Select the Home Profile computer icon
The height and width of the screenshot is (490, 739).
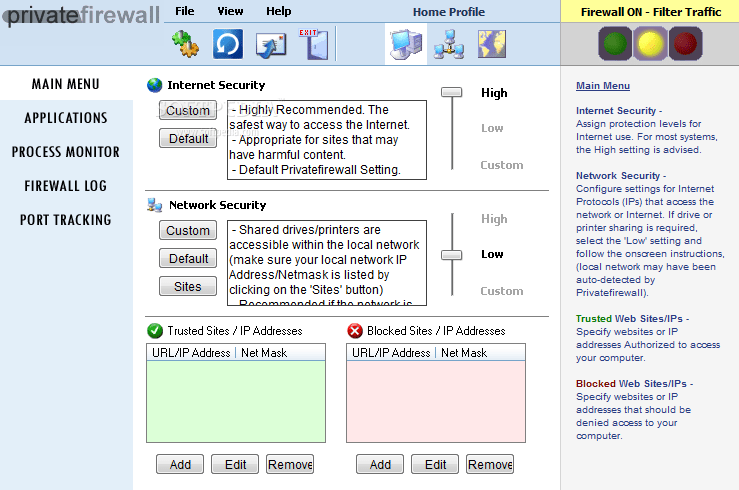tap(406, 44)
